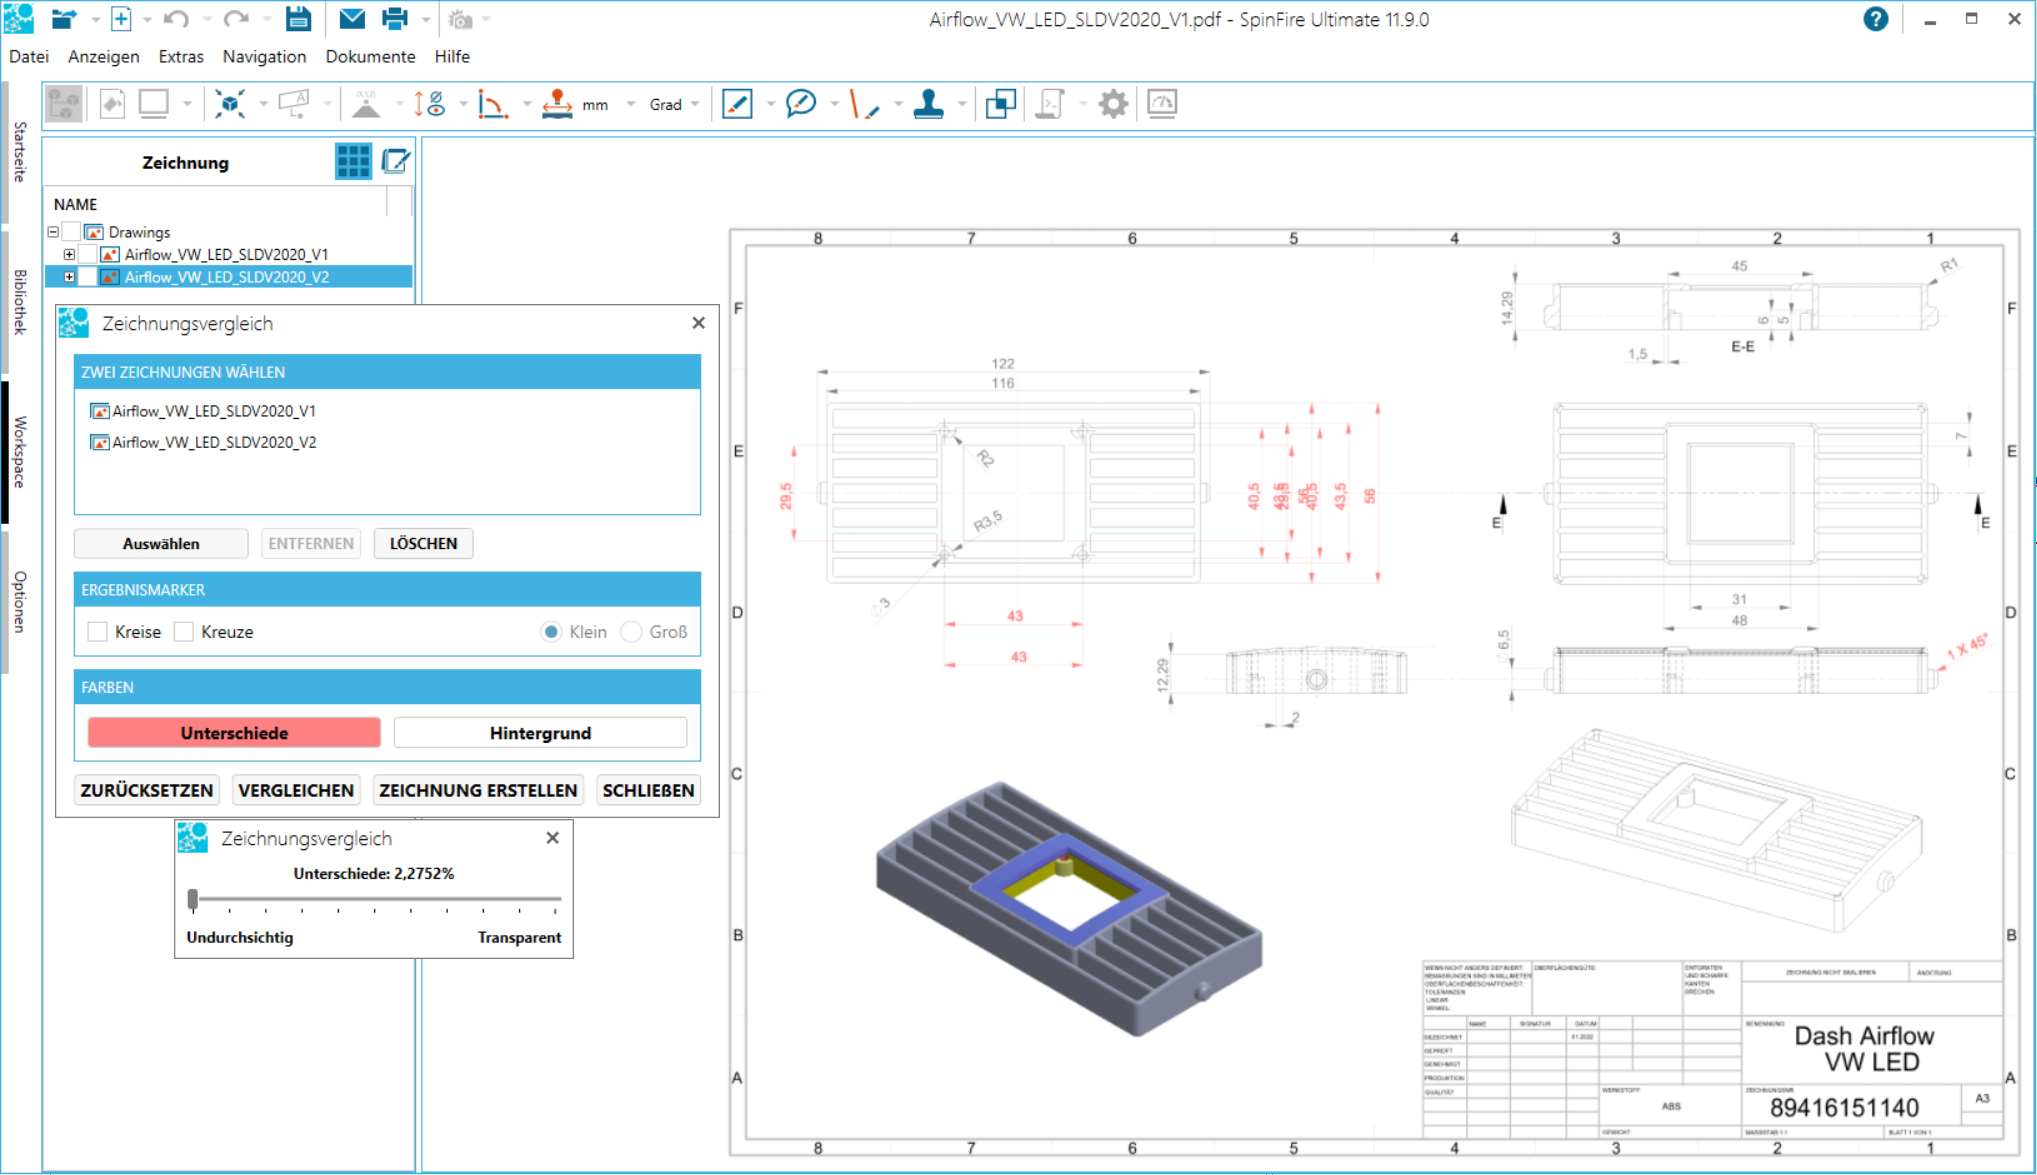The height and width of the screenshot is (1175, 2037).
Task: Select the angle measurement tool
Action: [x=492, y=104]
